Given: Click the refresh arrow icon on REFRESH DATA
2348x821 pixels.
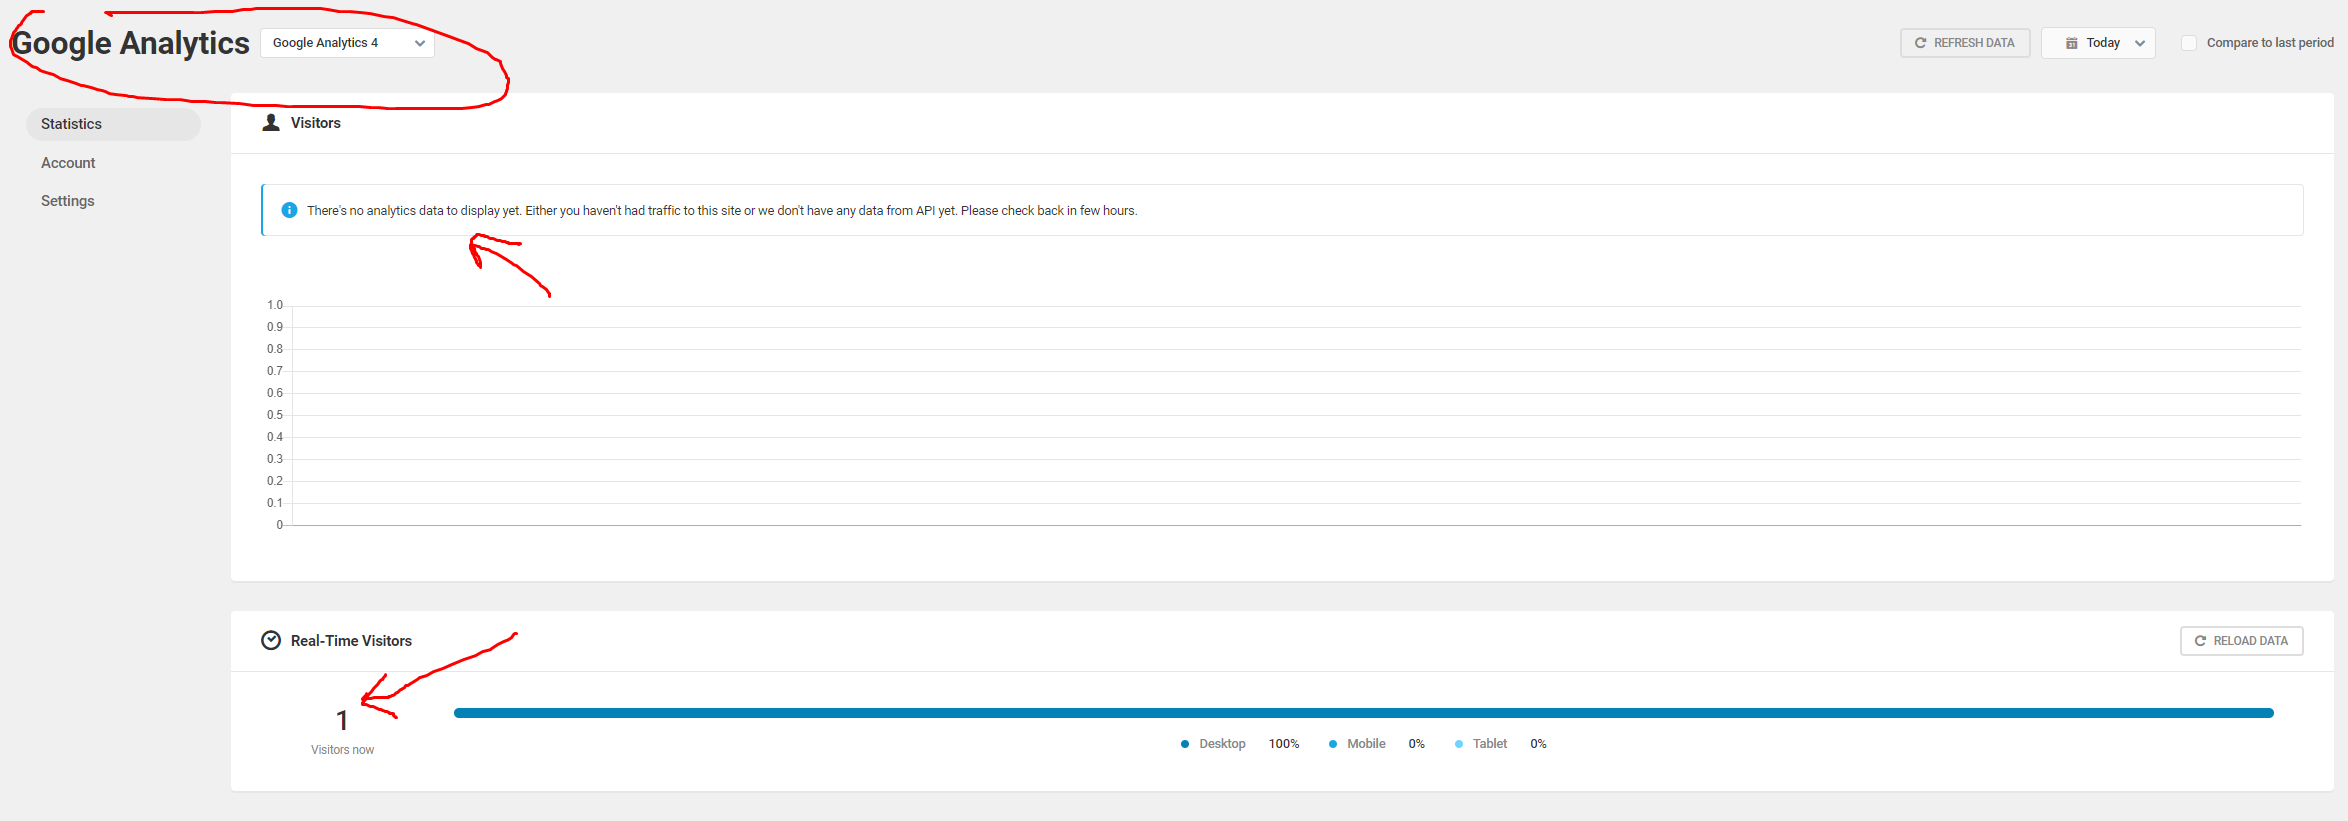Looking at the screenshot, I should (x=1920, y=43).
